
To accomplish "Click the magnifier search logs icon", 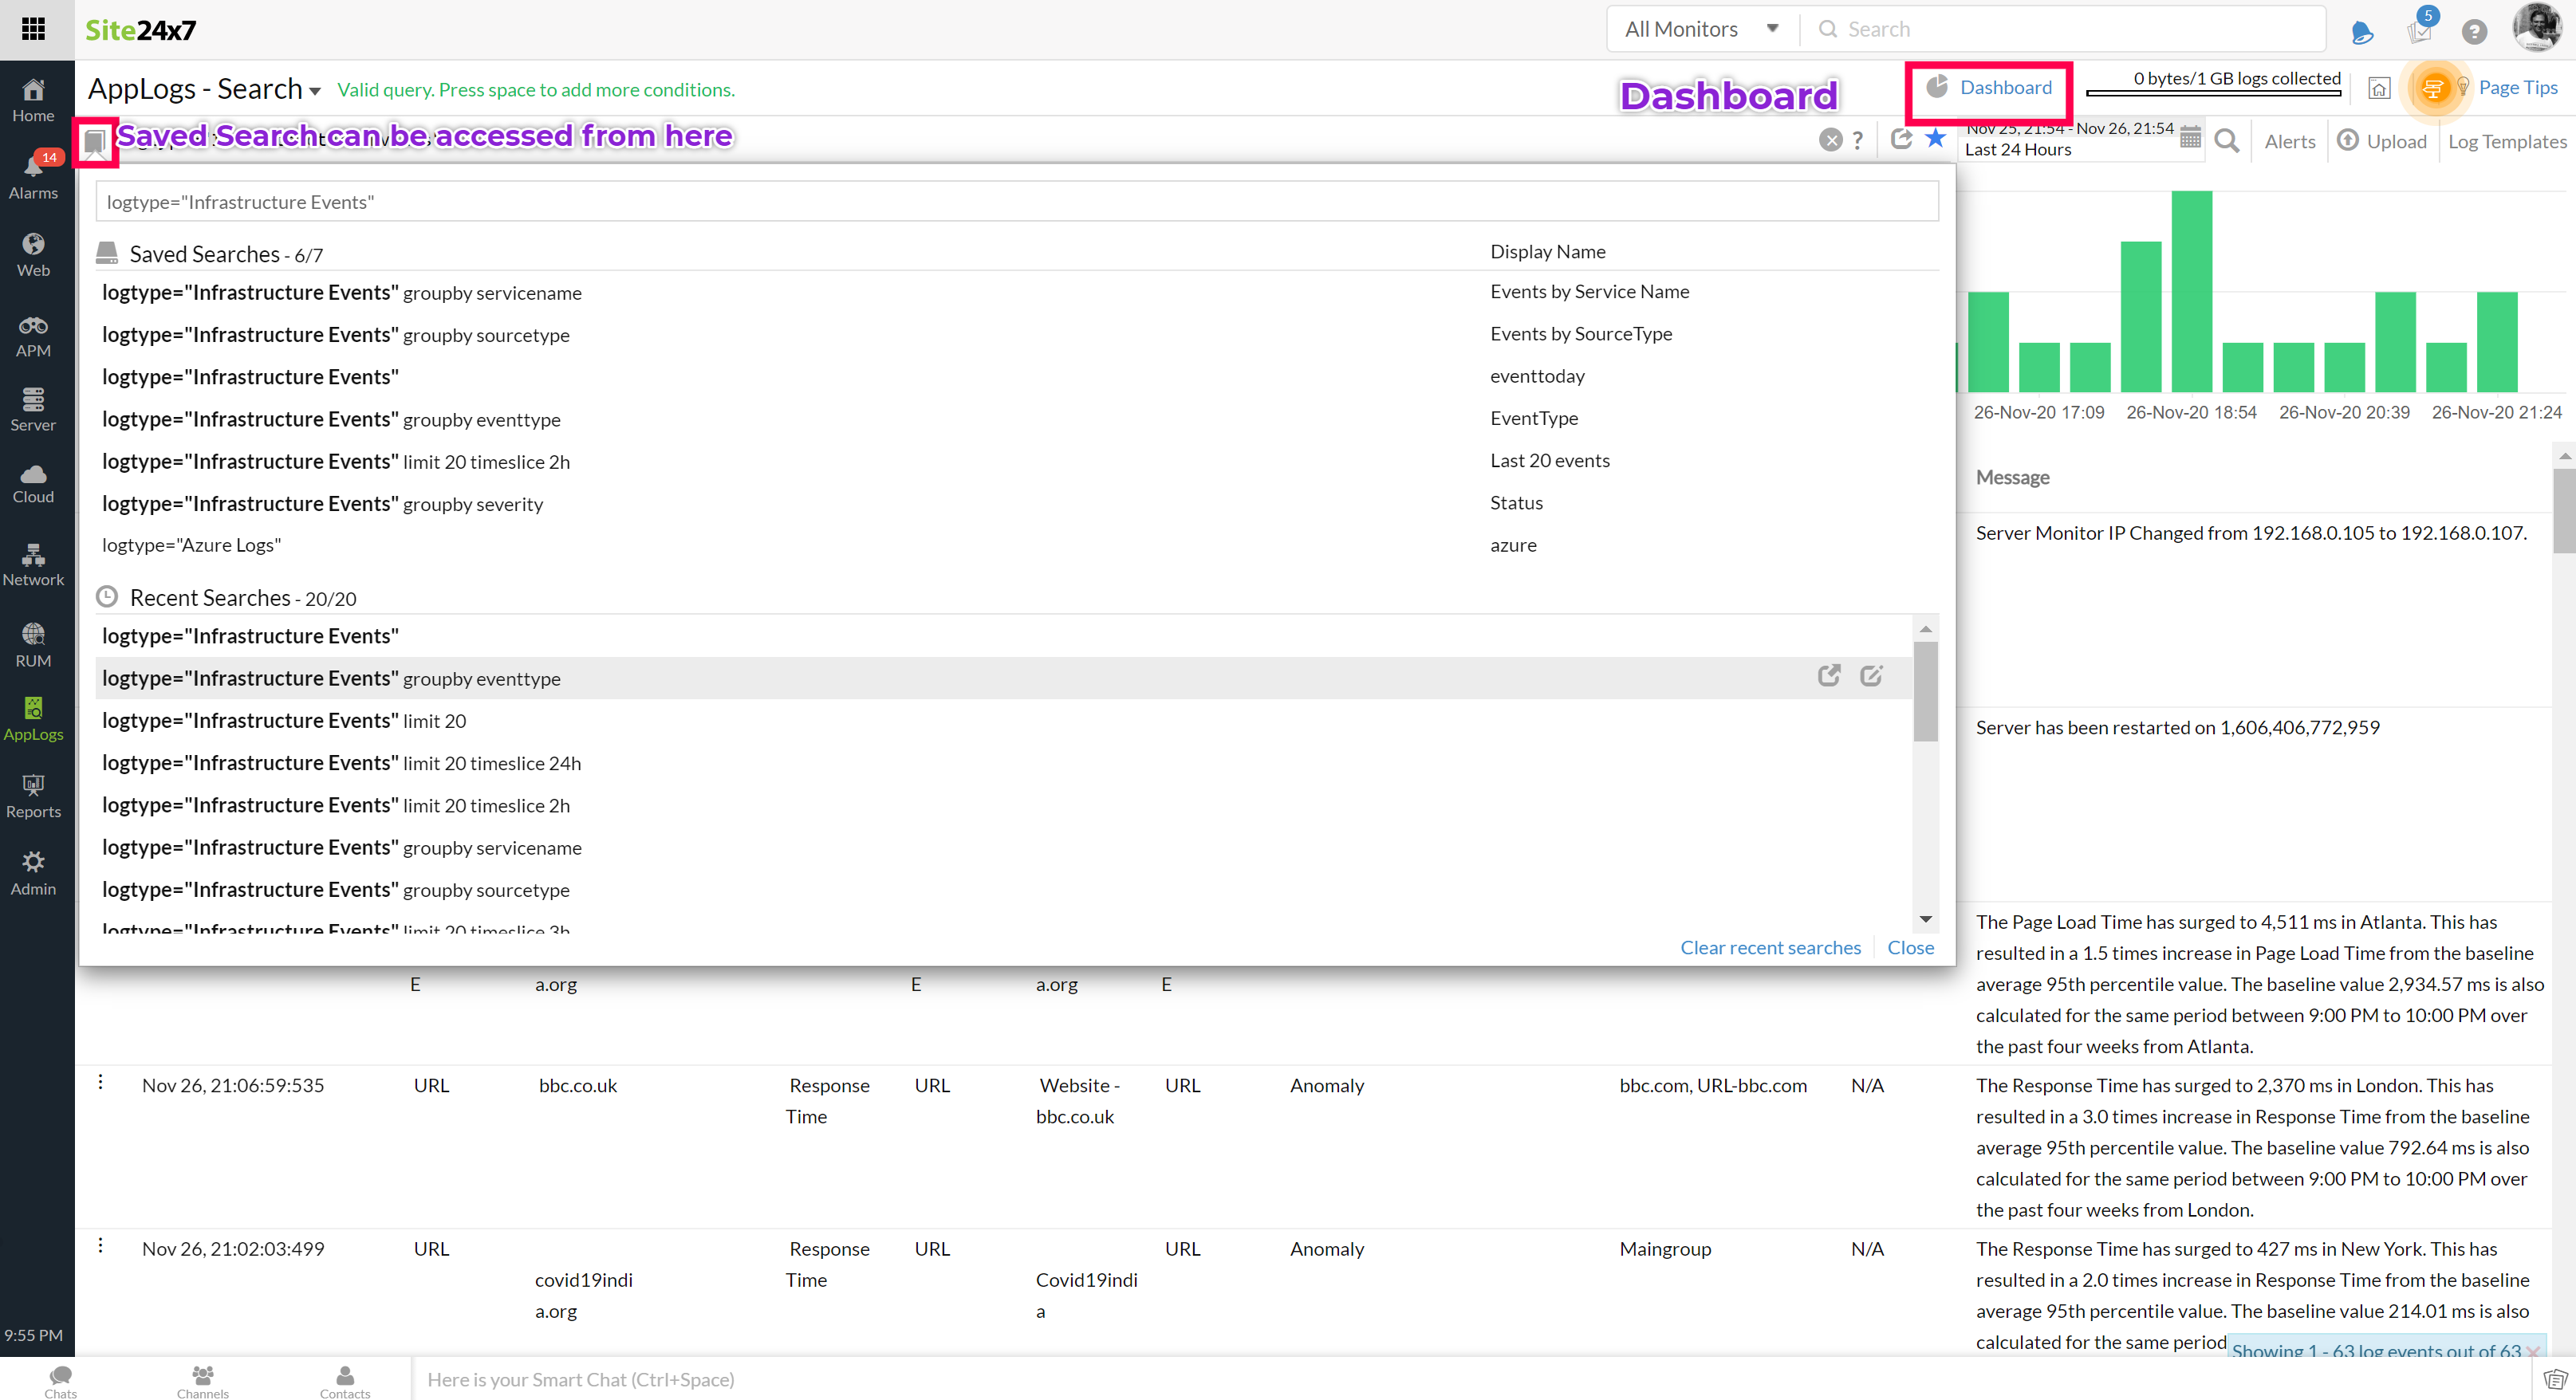I will click(x=2227, y=141).
